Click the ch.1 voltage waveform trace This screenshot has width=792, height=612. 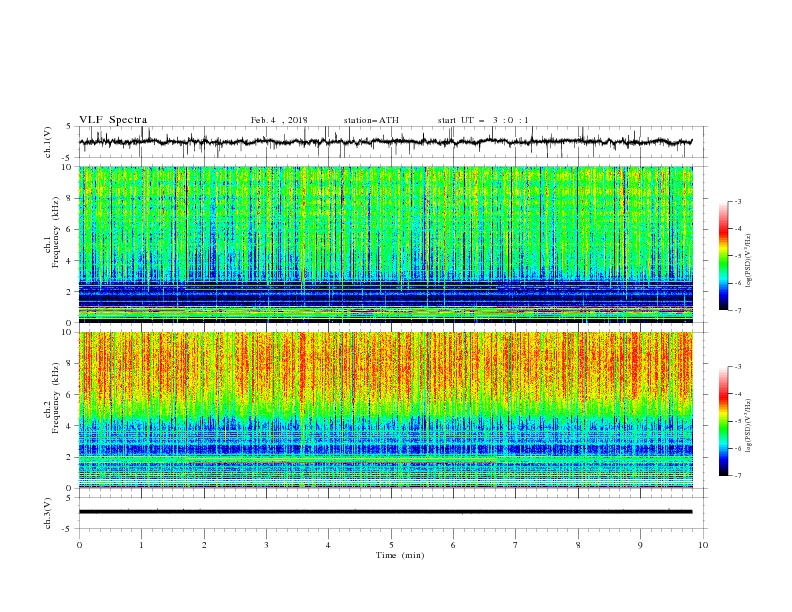385,142
